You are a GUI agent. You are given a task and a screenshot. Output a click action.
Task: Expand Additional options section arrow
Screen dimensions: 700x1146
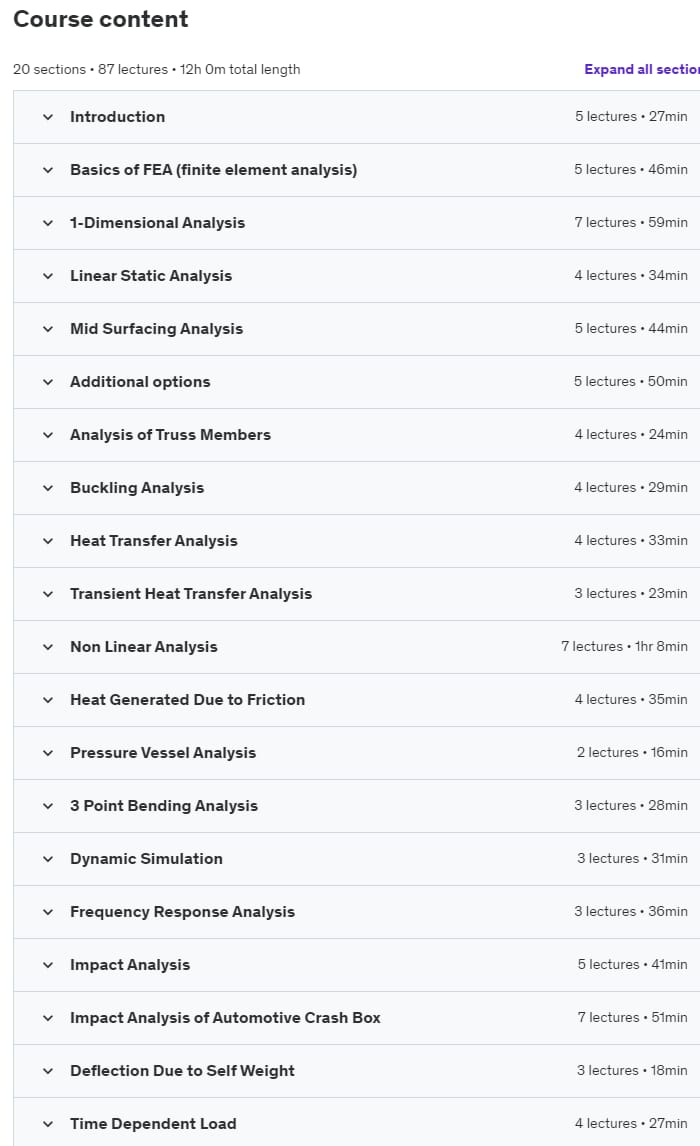47,382
